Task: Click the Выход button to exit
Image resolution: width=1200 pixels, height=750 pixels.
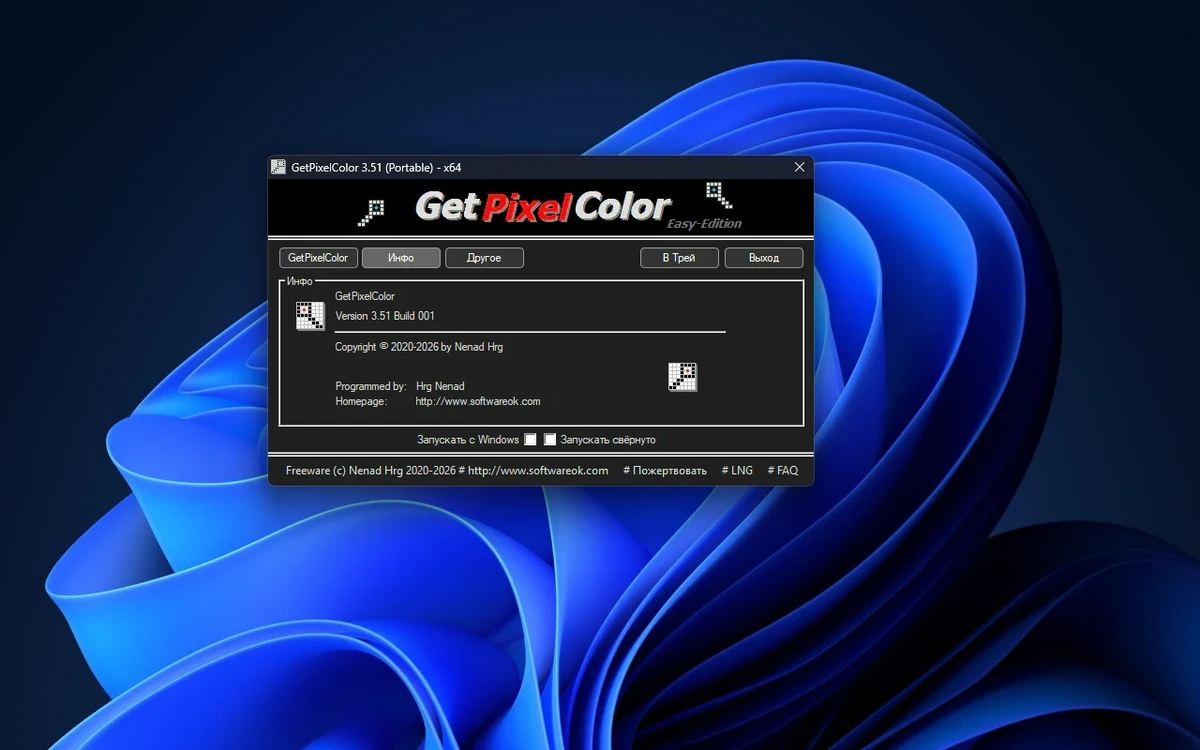Action: [x=764, y=258]
